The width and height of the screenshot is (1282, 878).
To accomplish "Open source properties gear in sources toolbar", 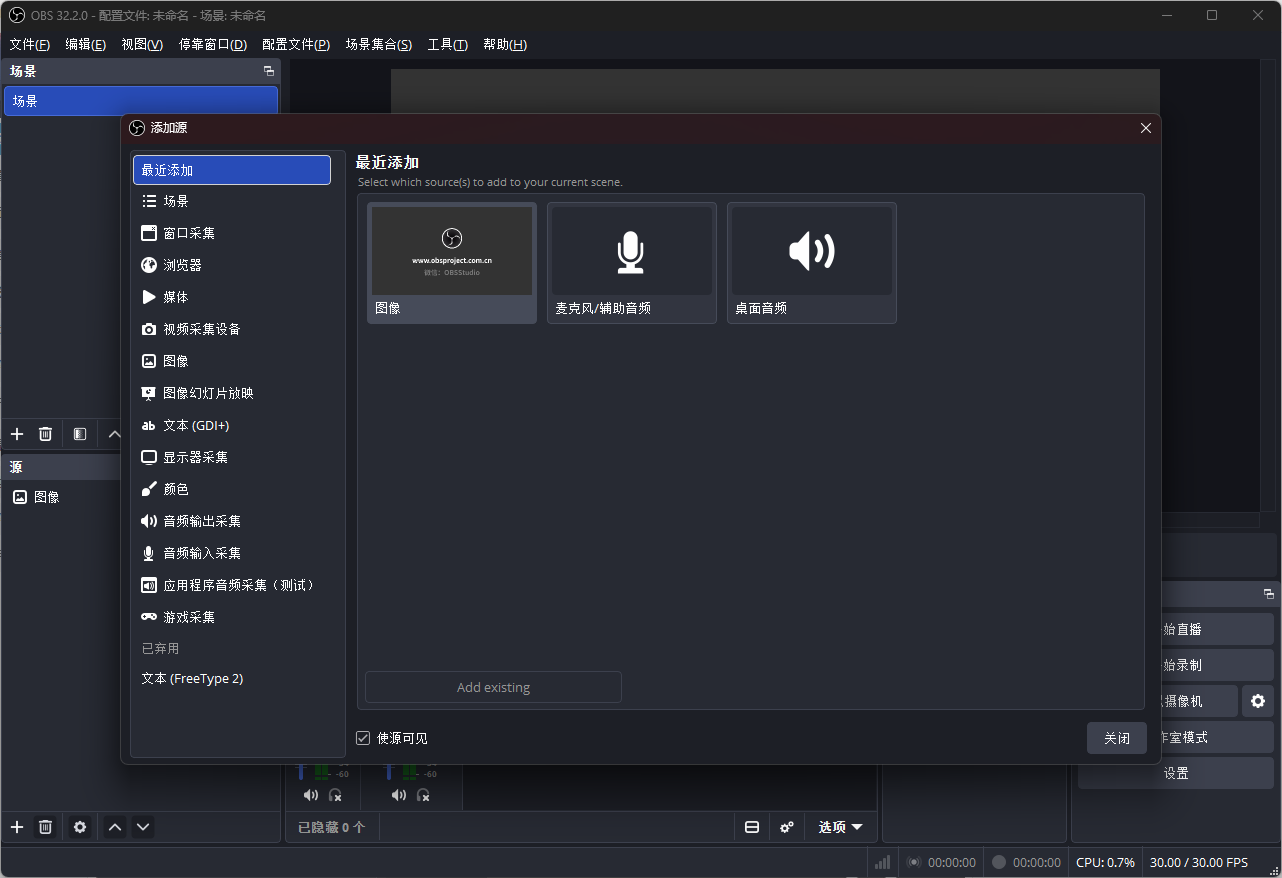I will [80, 827].
